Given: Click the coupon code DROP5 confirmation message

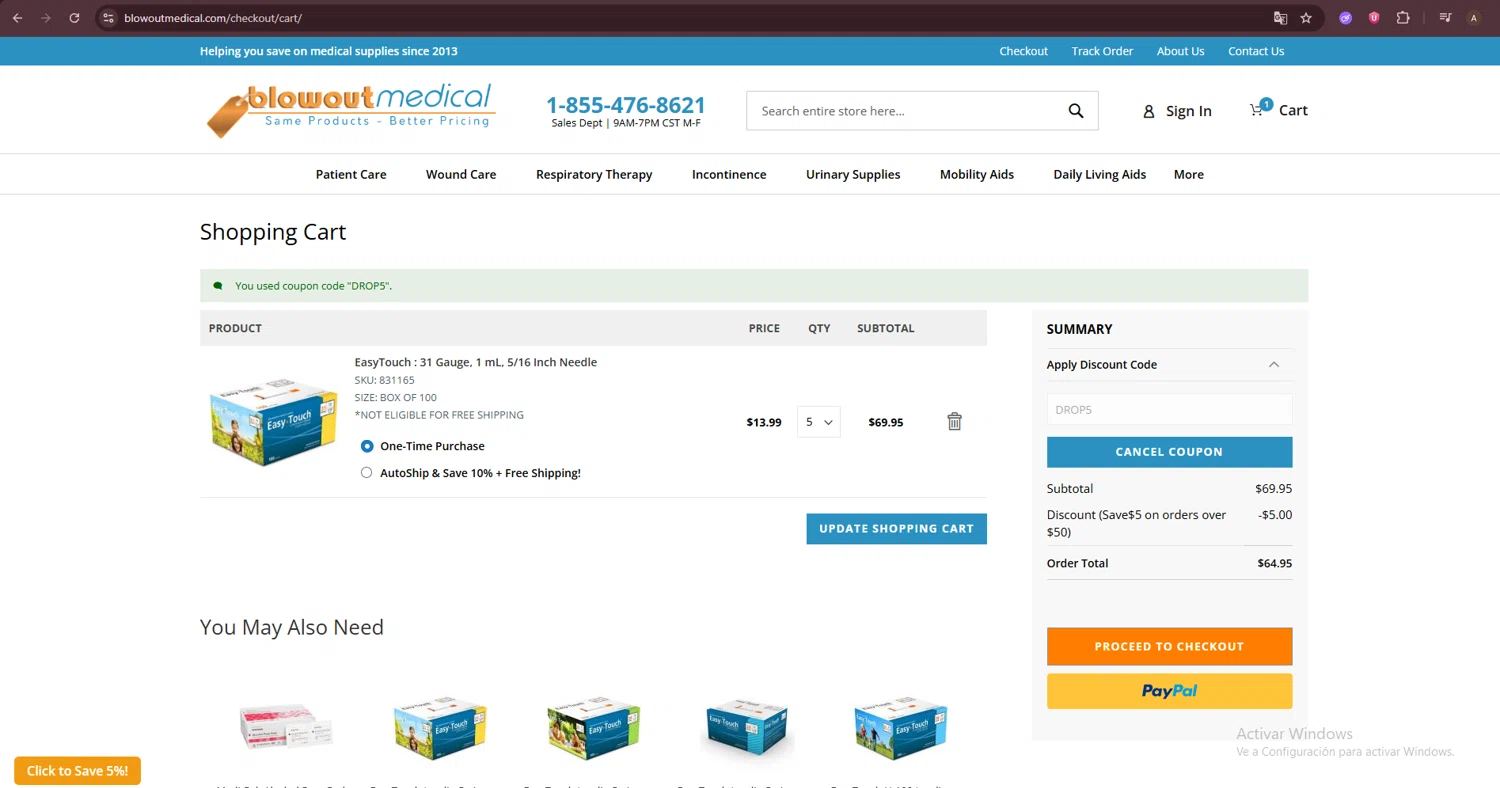Looking at the screenshot, I should point(313,286).
